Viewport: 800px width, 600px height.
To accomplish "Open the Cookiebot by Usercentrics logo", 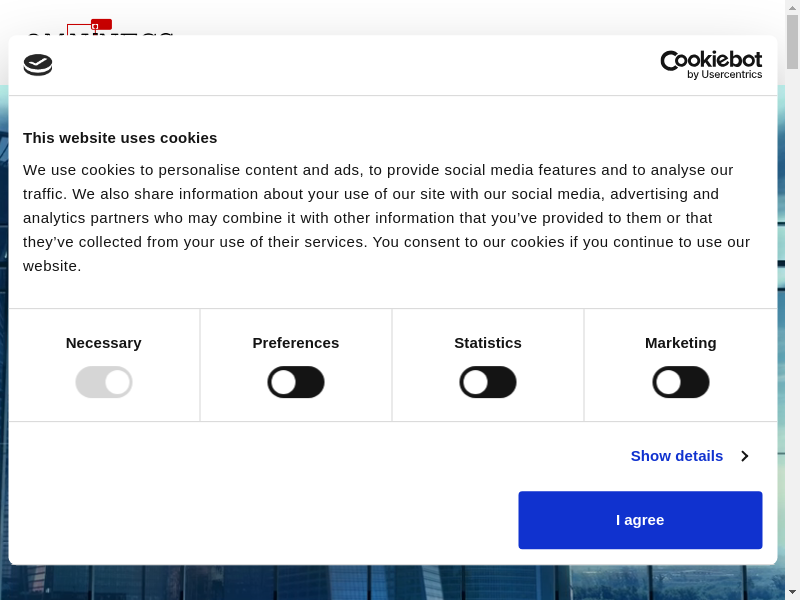I will 711,65.
